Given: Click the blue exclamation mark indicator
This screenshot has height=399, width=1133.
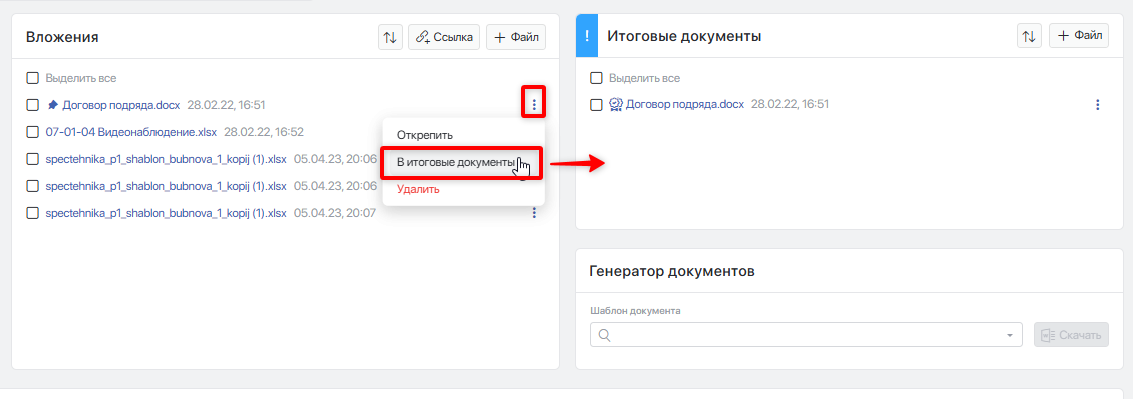Looking at the screenshot, I should coord(587,35).
